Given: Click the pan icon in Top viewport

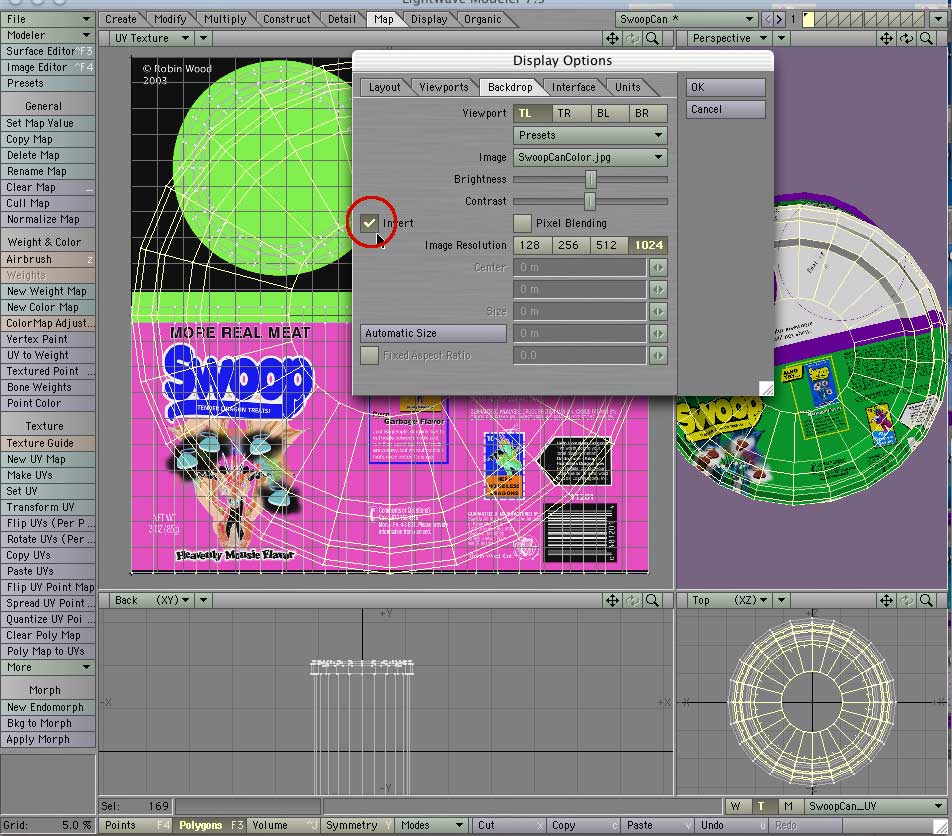Looking at the screenshot, I should tap(886, 600).
